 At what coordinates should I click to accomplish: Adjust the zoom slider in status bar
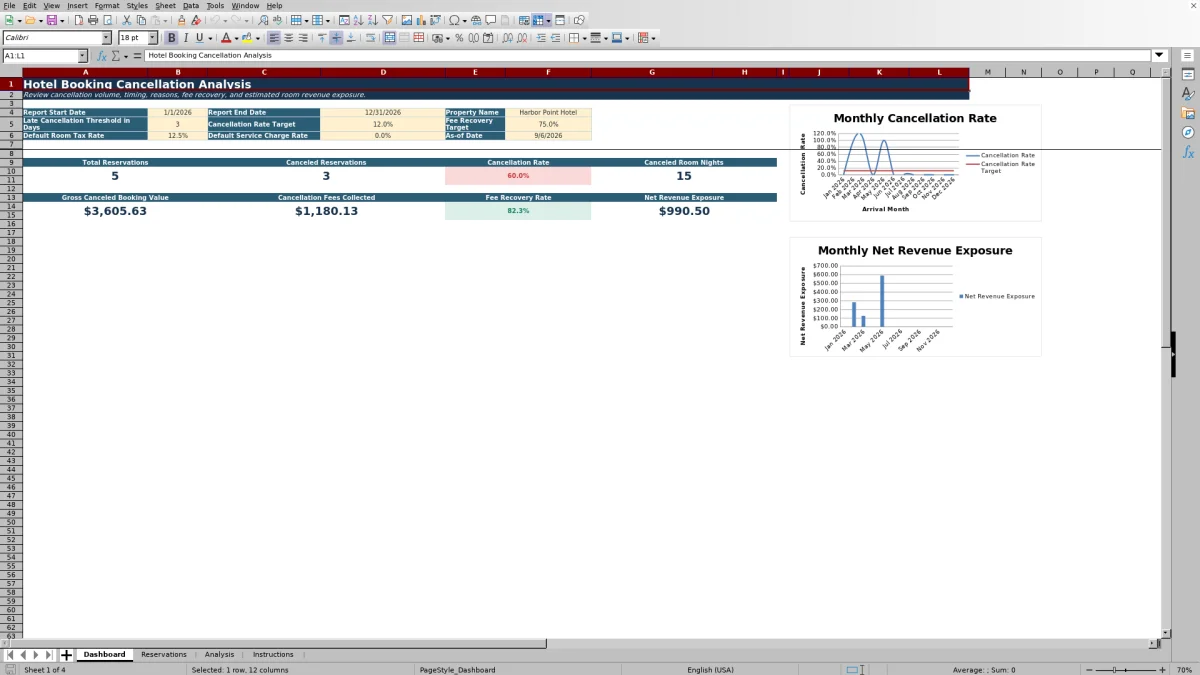pos(1125,670)
